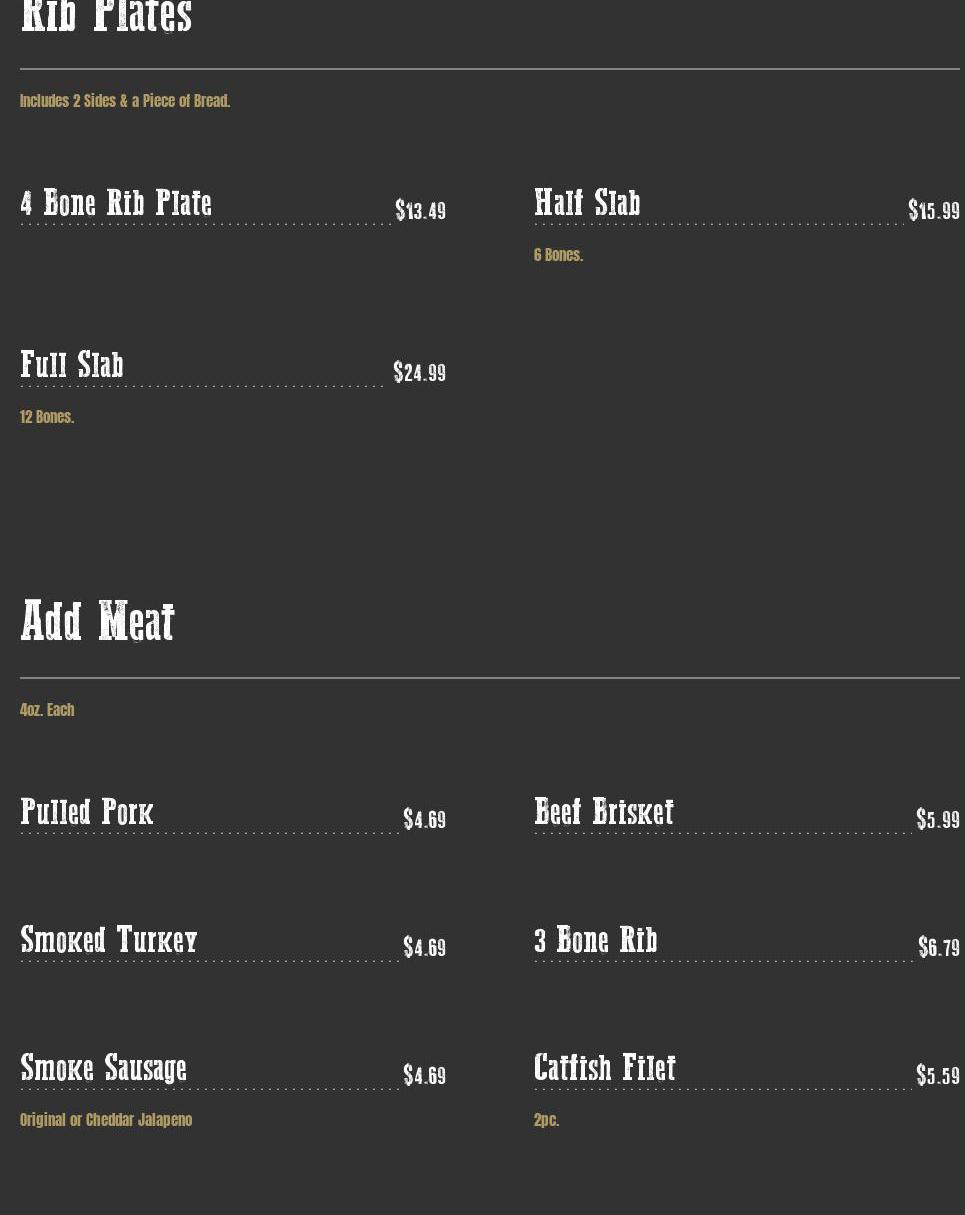The image size is (965, 1215).
Task: Click "Original or Cheddar Jalapeno" description
Action: pos(106,1120)
